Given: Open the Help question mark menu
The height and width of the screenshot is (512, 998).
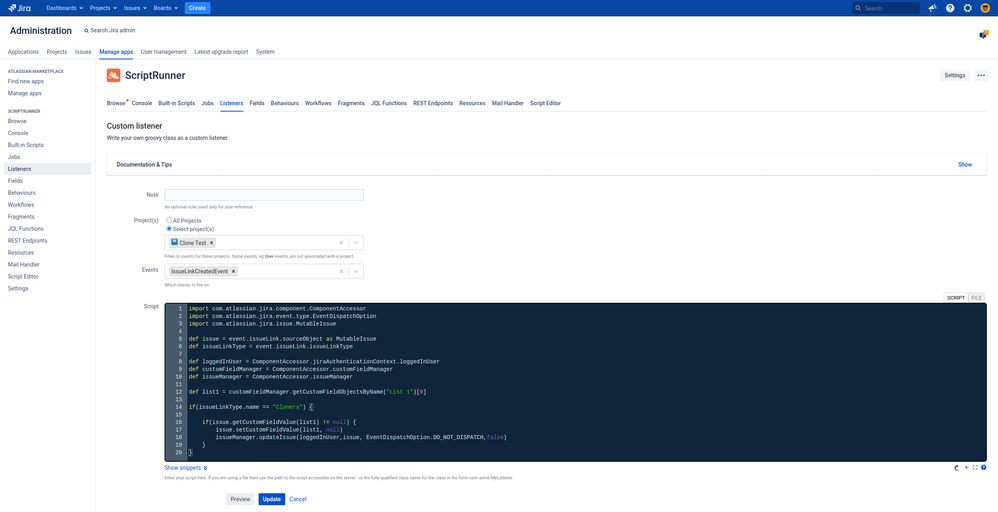Looking at the screenshot, I should pyautogui.click(x=950, y=8).
